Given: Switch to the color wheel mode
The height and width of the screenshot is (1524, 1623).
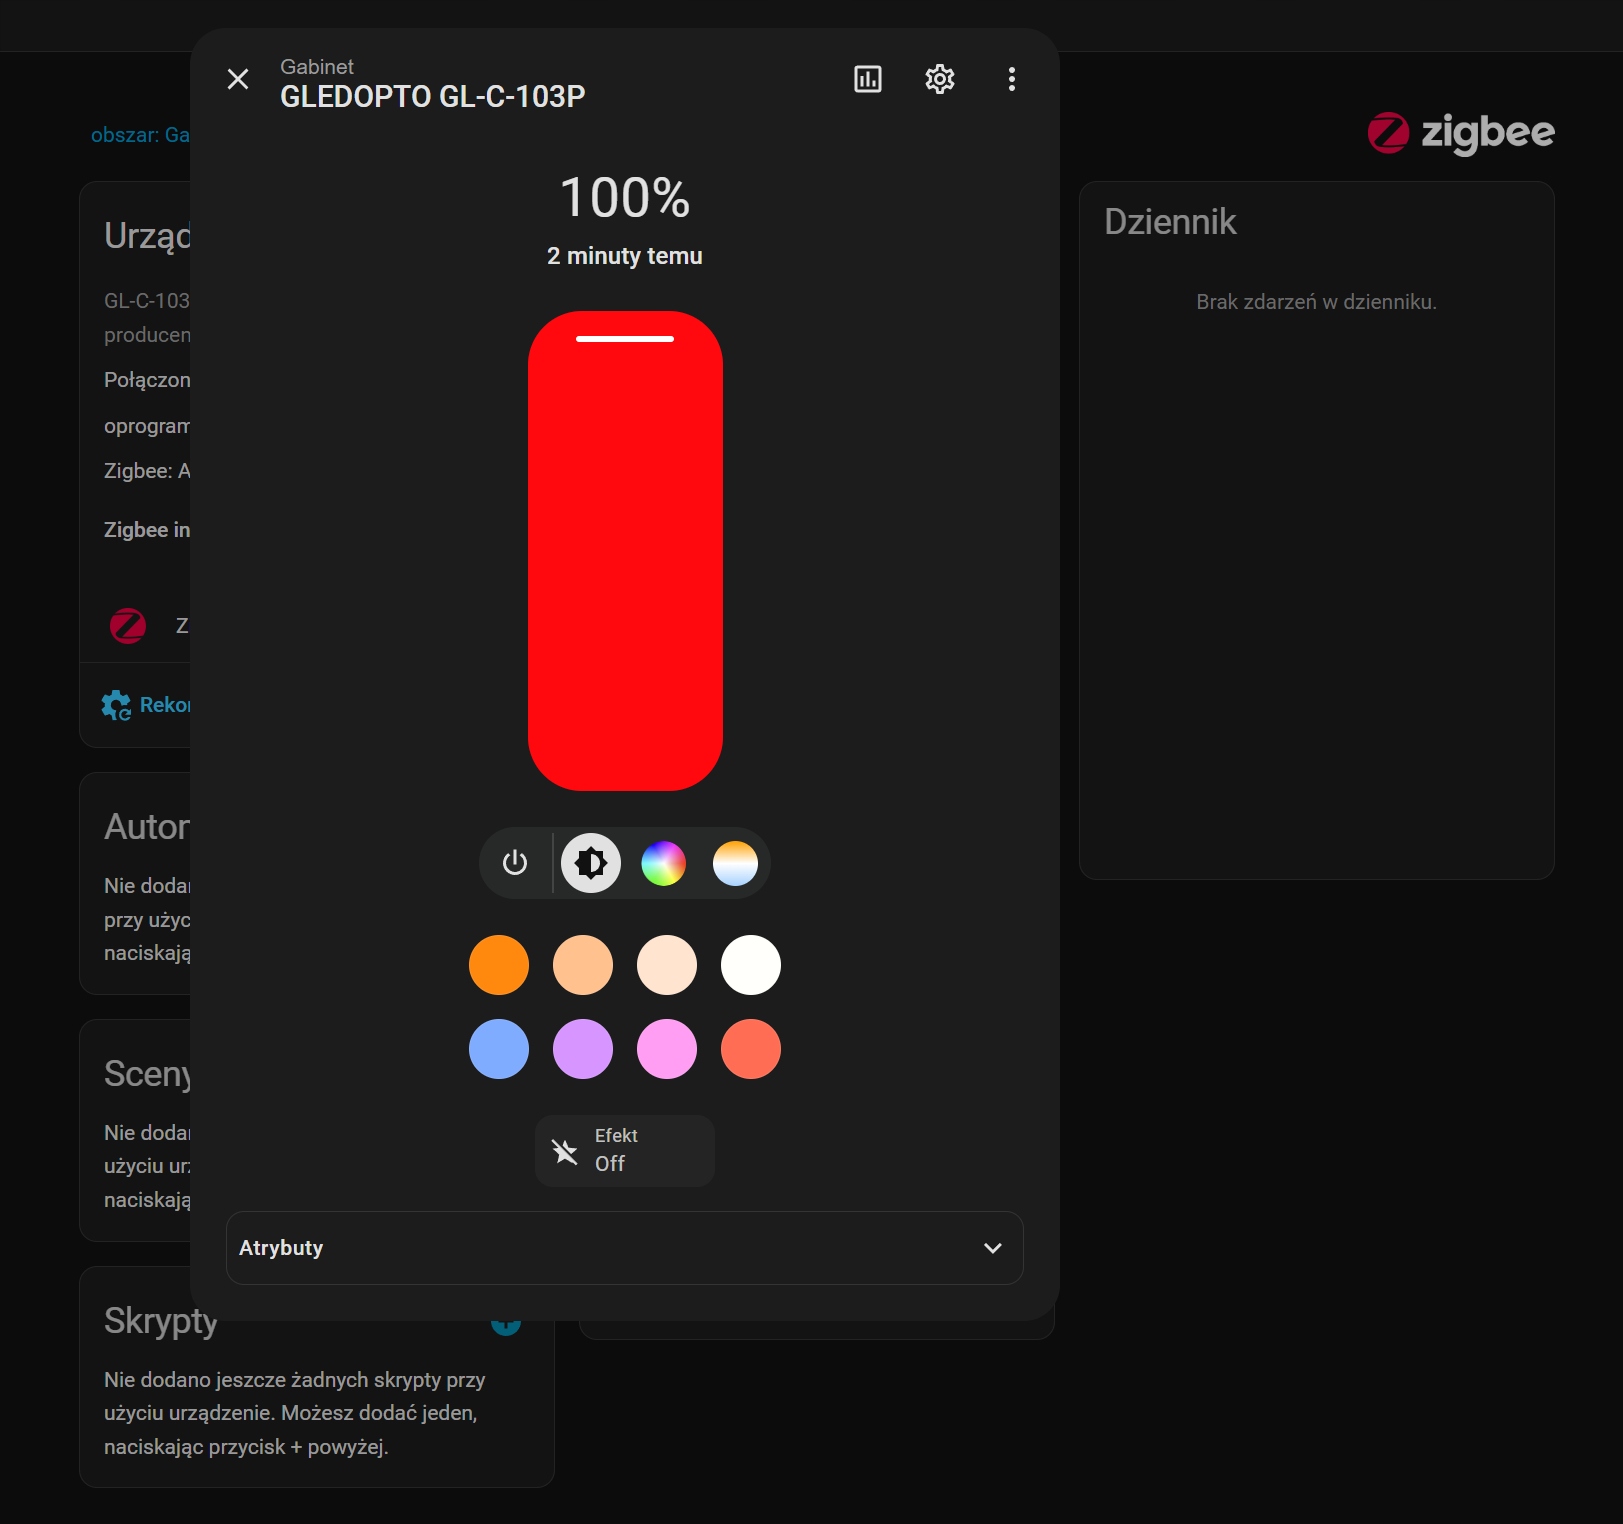Looking at the screenshot, I should 663,863.
